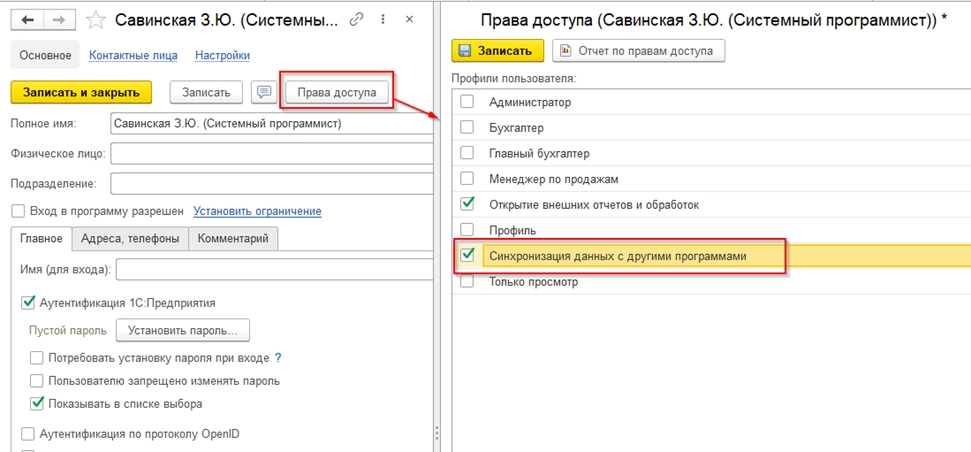Toggle Вход в программу разрешен checkbox

point(17,211)
